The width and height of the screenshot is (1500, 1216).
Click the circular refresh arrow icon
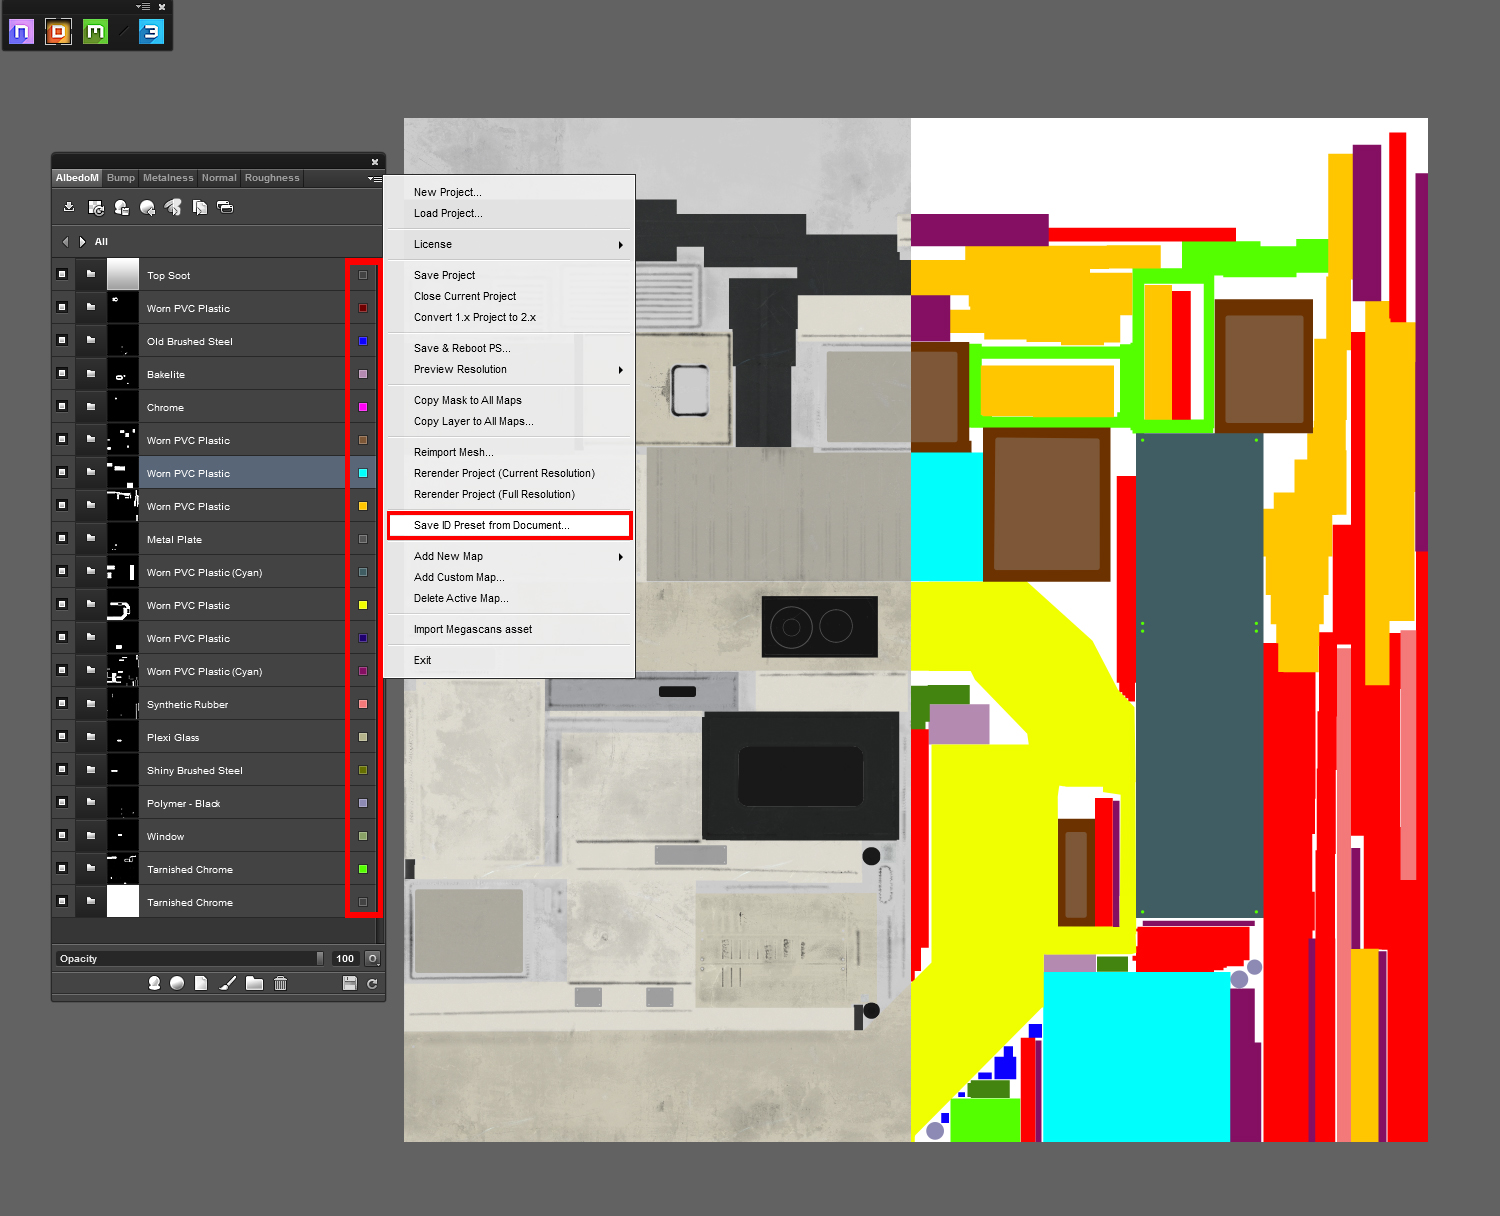372,984
